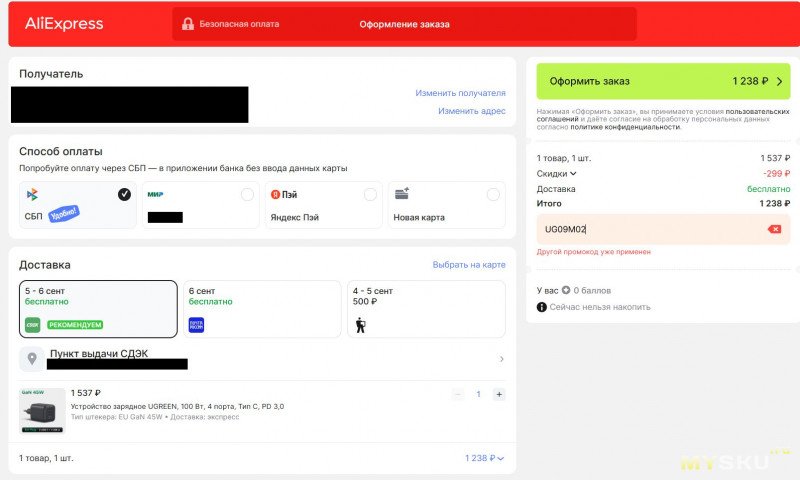Image resolution: width=800 pixels, height=480 pixels.
Task: Click the AliExpress logo
Action: [x=64, y=23]
